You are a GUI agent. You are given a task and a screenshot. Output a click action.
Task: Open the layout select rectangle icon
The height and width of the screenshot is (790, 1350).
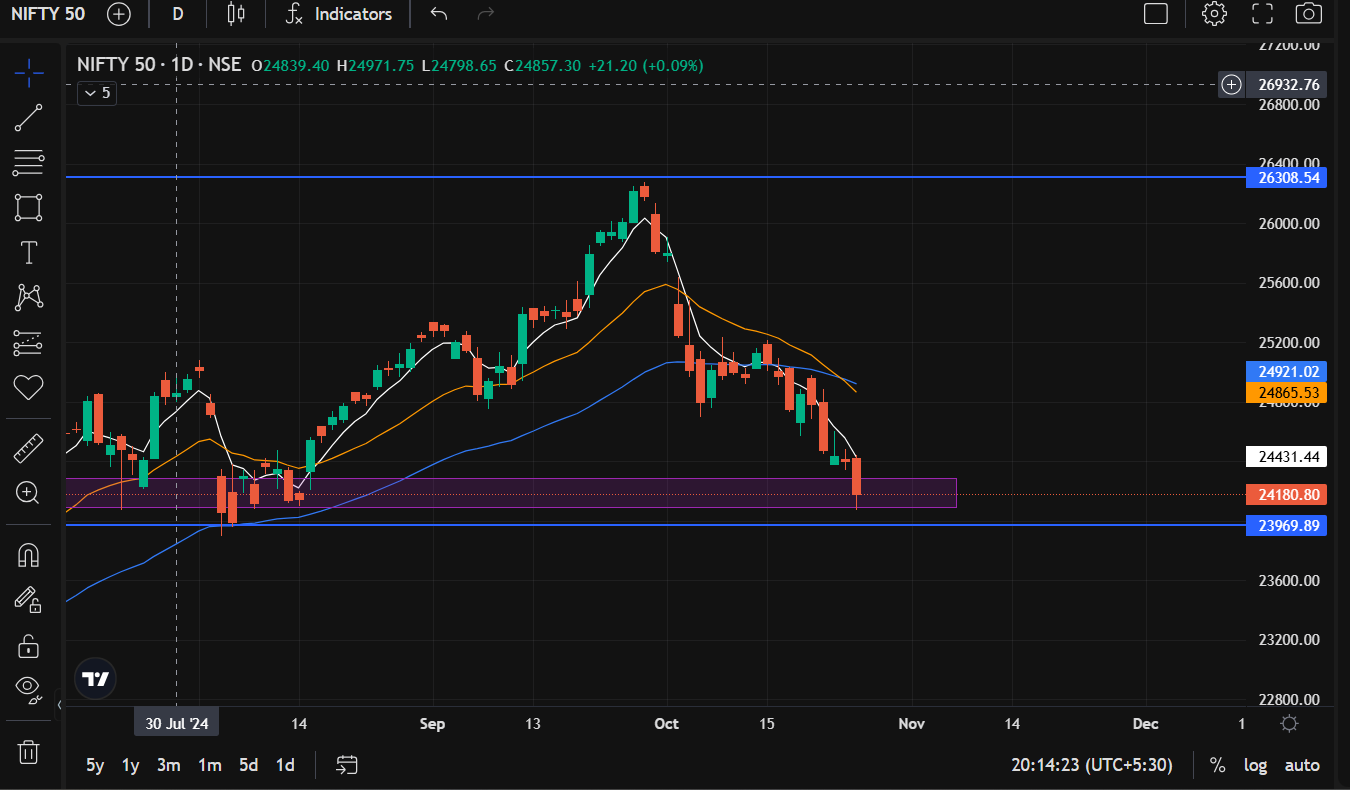1156,14
